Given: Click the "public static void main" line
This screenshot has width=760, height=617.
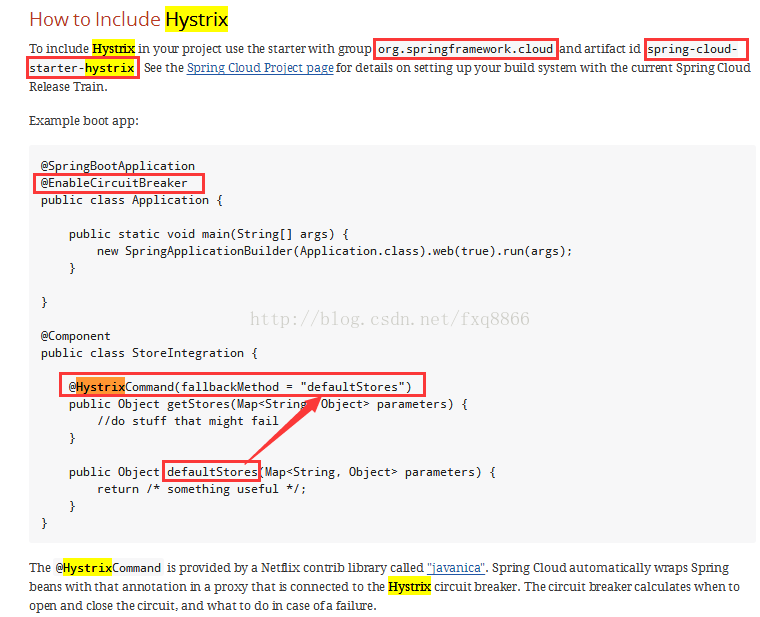Looking at the screenshot, I should pos(208,234).
